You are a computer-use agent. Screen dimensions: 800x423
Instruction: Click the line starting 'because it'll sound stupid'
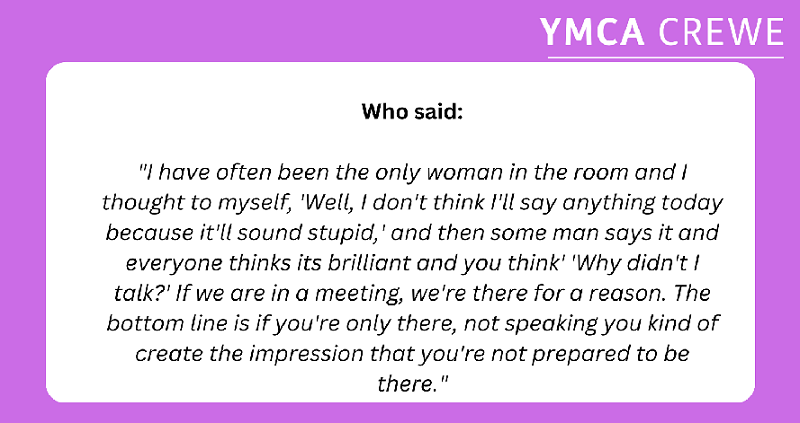tap(412, 234)
